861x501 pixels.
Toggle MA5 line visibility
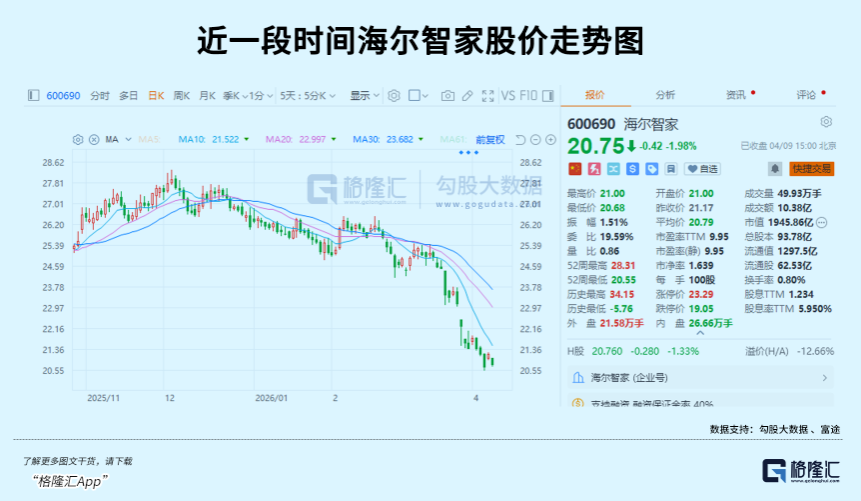[x=149, y=140]
